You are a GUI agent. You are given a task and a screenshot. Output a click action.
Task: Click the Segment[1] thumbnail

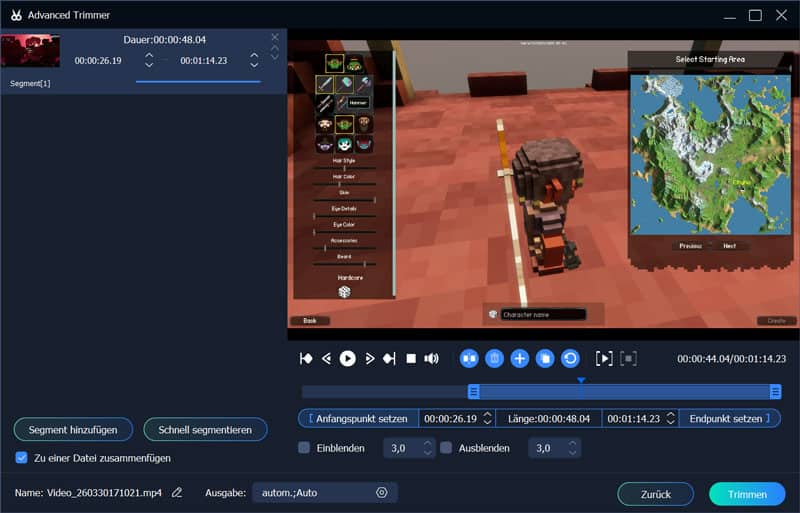[x=31, y=51]
